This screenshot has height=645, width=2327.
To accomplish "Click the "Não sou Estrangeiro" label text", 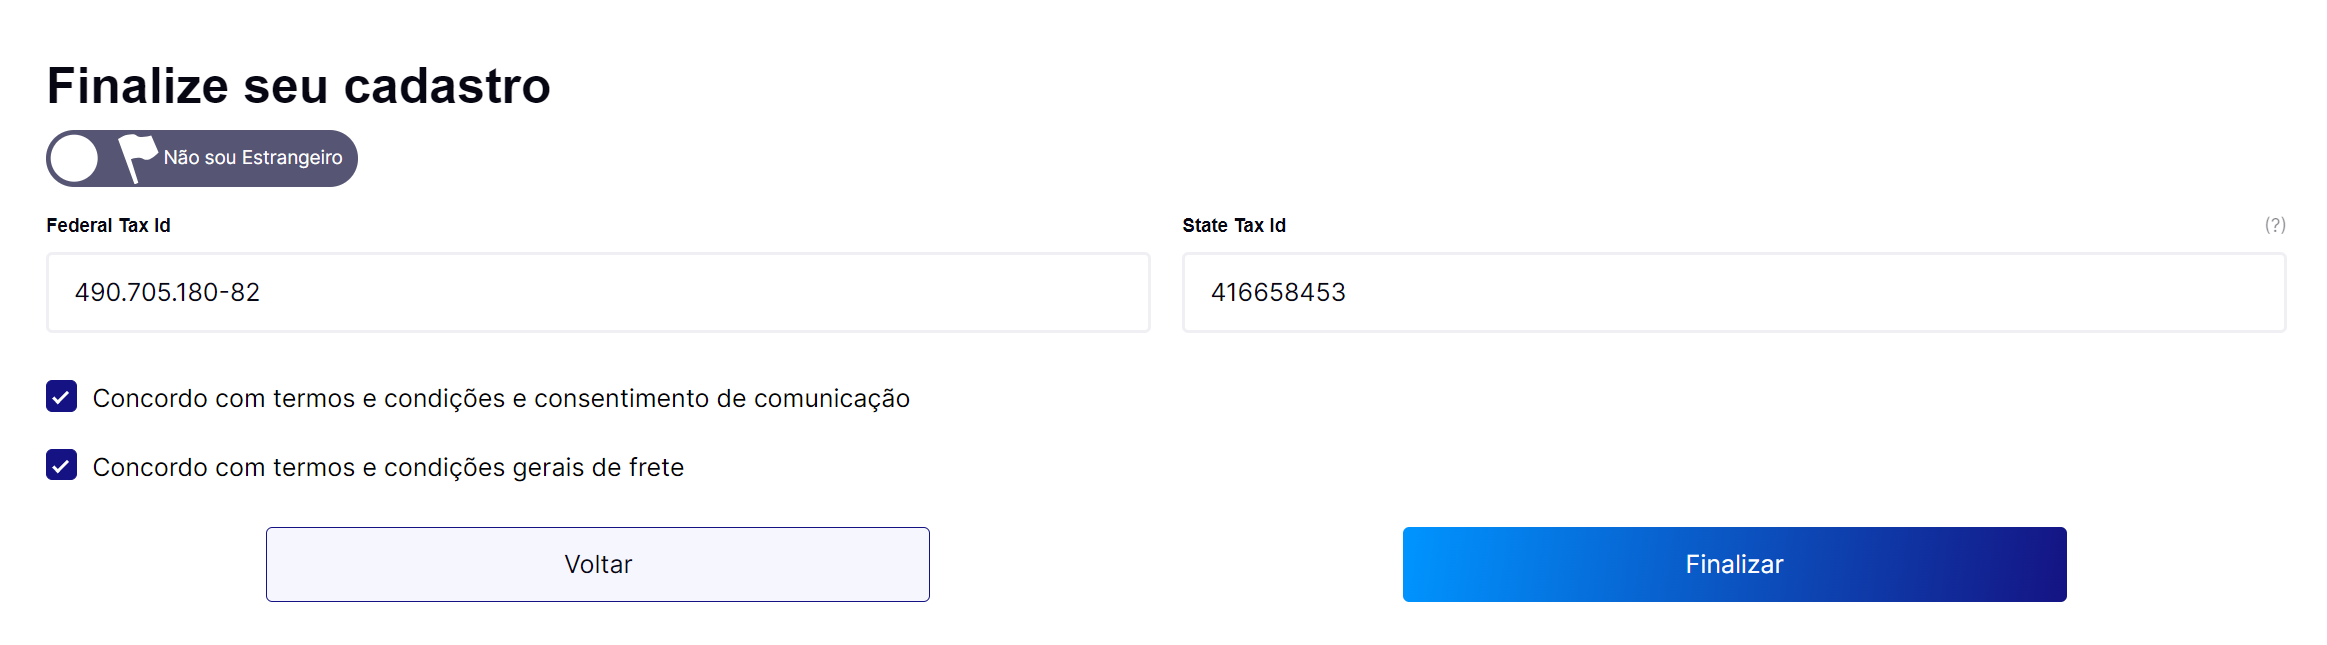I will tap(253, 158).
